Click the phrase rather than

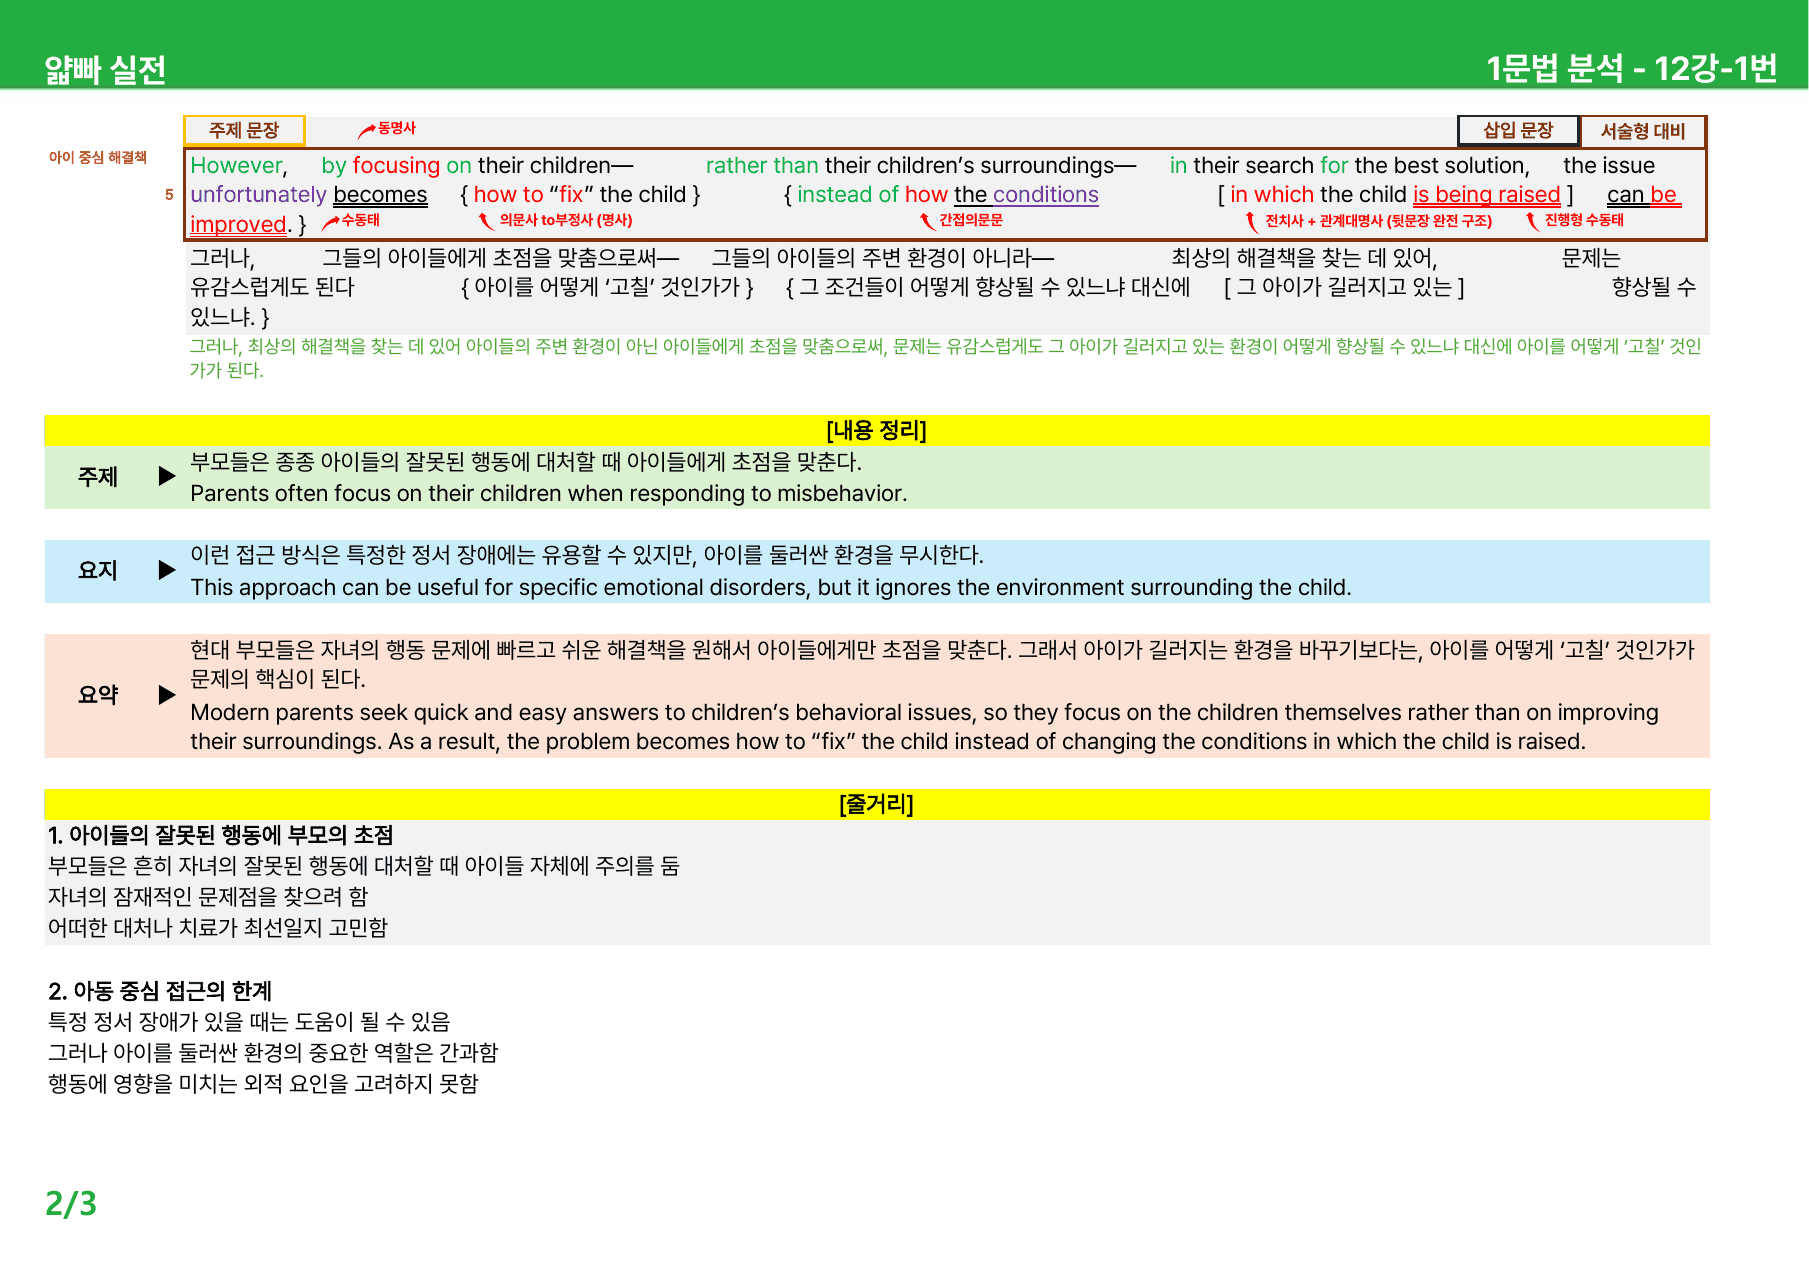click(x=762, y=165)
